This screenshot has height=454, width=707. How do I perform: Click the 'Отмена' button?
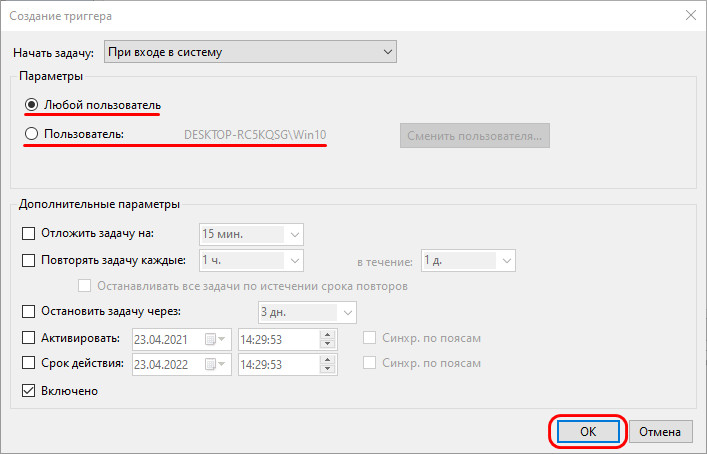(660, 431)
